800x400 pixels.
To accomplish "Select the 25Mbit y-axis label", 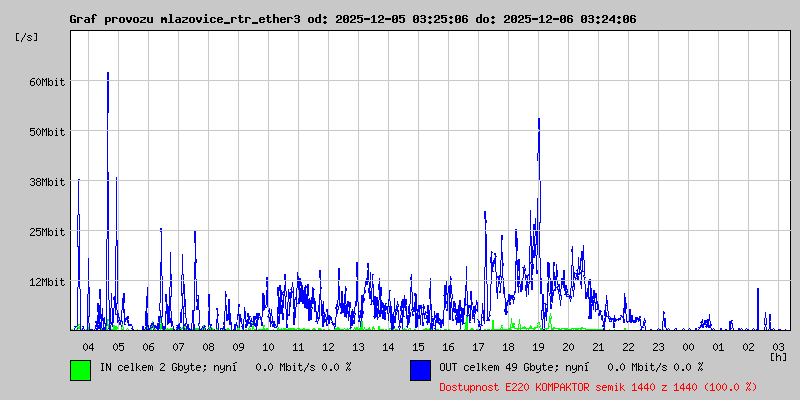I will 46,232.
